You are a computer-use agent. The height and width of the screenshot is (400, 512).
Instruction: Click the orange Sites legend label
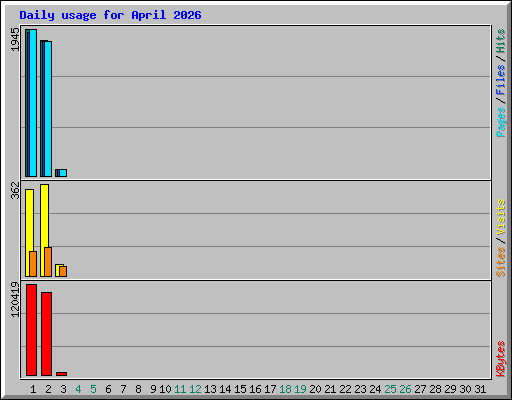click(501, 262)
